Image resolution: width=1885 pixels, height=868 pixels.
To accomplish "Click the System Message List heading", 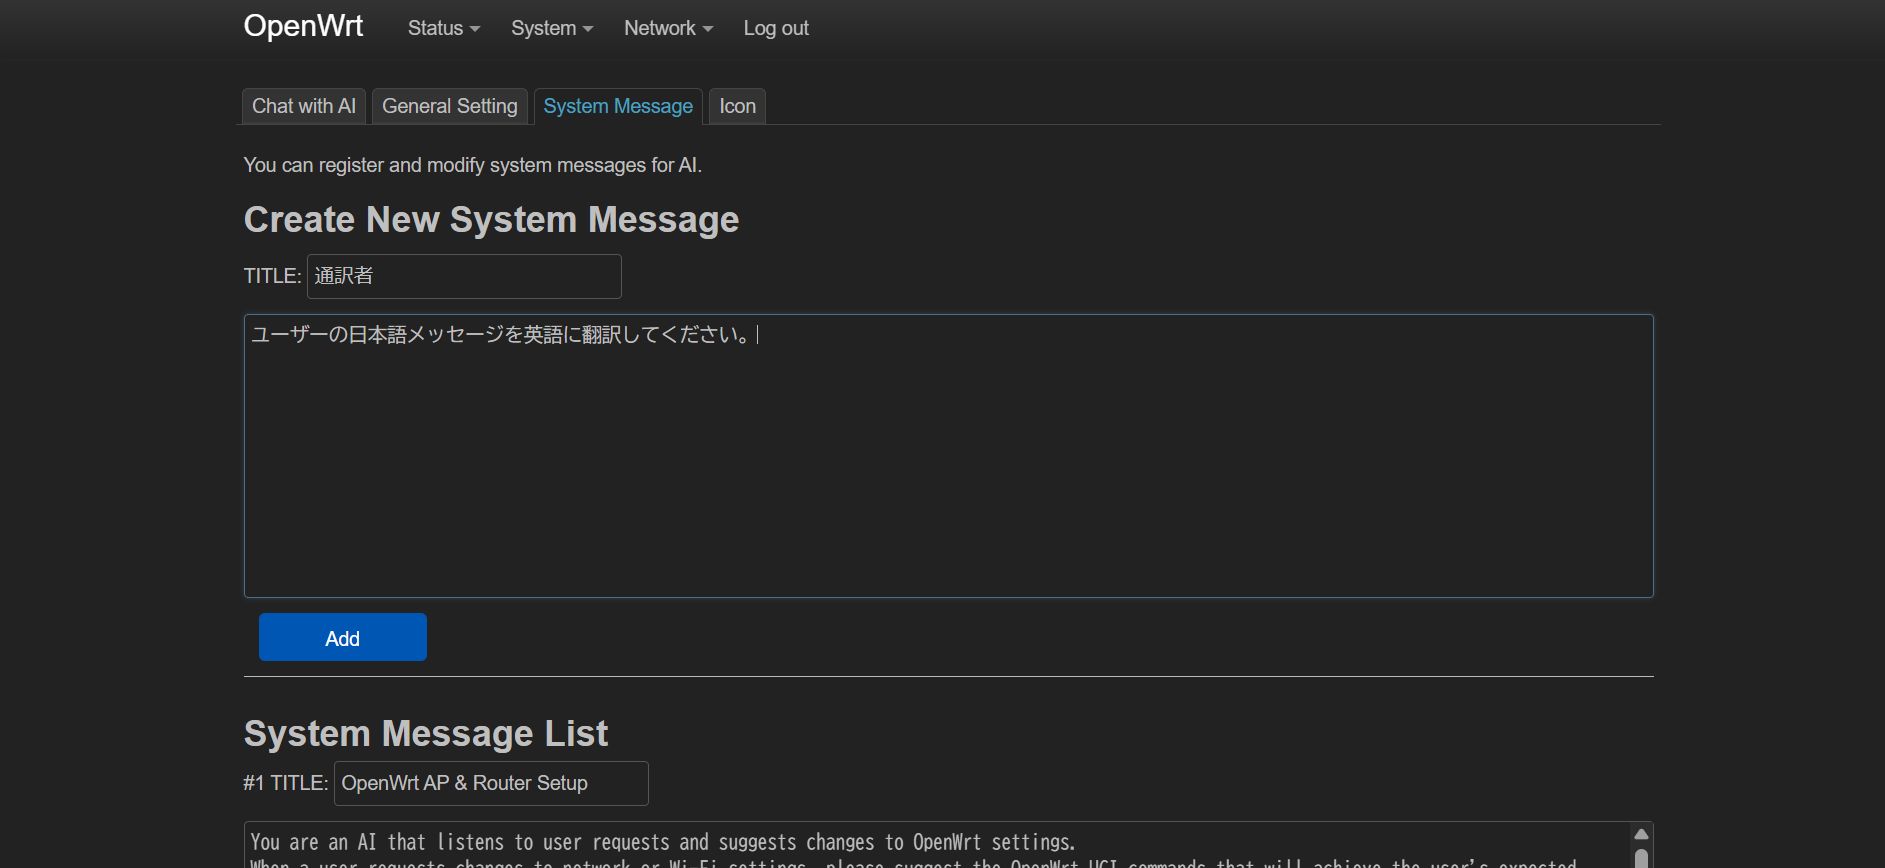I will click(x=426, y=733).
